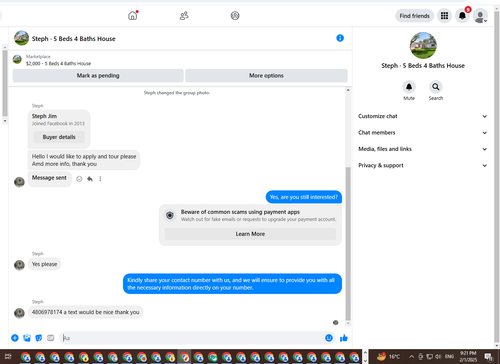Select the 'Kindly share your contact number' message
Screen dimensions: 500x364
tap(232, 284)
